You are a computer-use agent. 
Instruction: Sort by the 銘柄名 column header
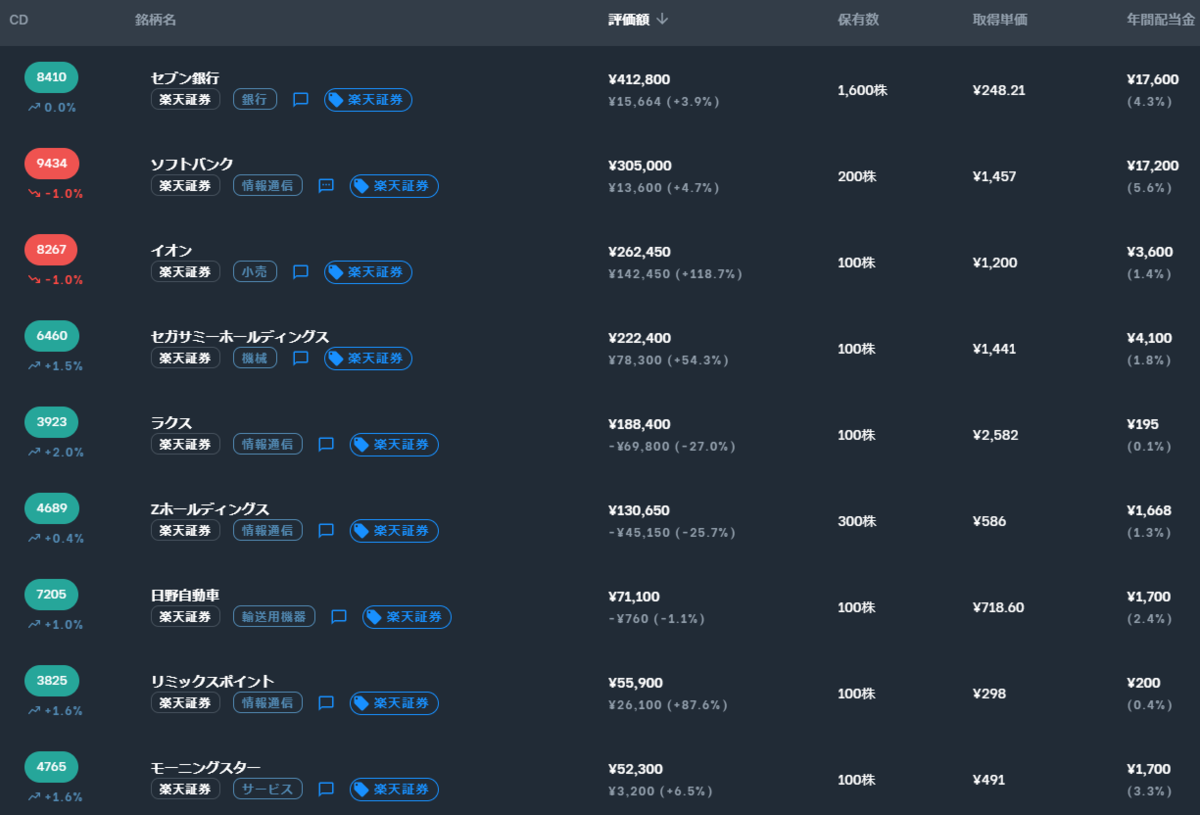[x=156, y=19]
